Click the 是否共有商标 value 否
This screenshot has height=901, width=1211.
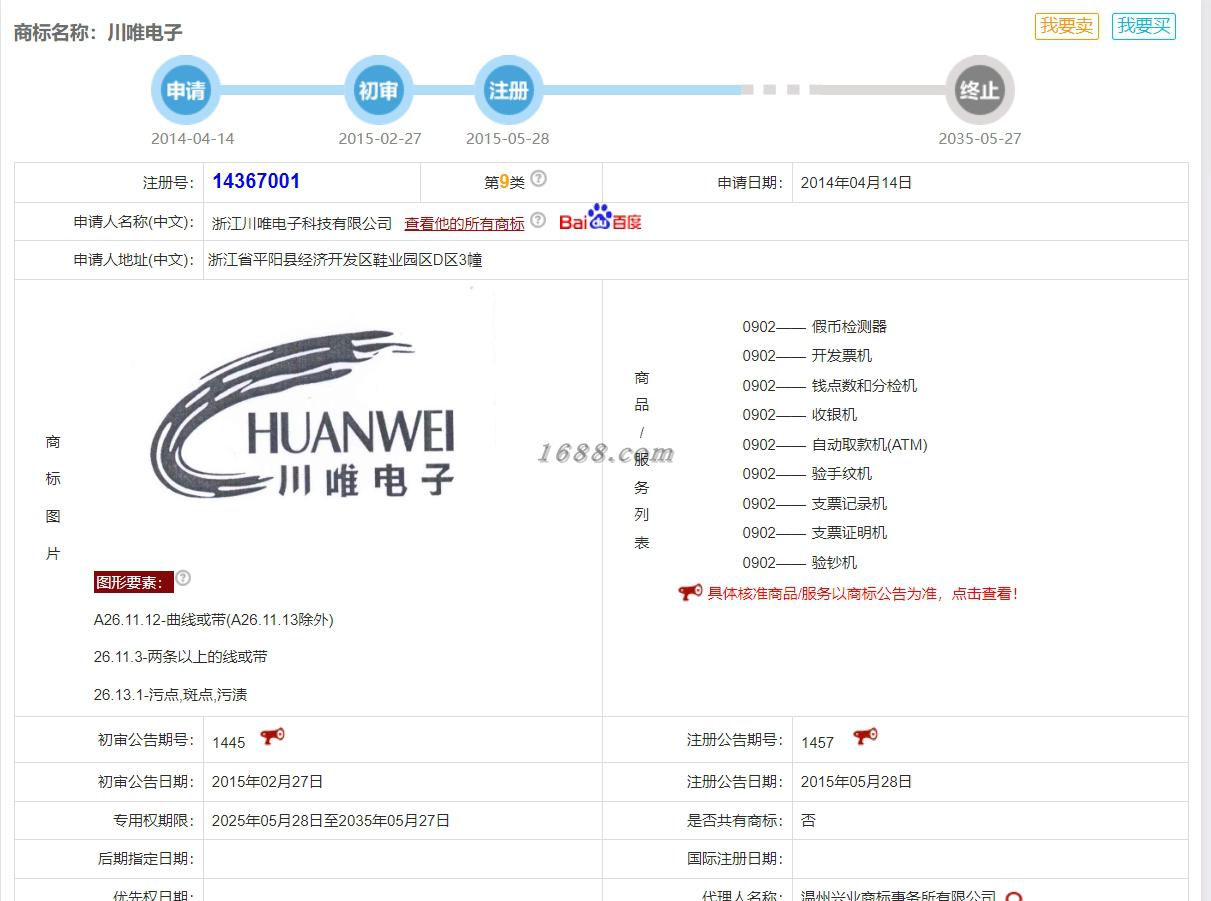[808, 820]
